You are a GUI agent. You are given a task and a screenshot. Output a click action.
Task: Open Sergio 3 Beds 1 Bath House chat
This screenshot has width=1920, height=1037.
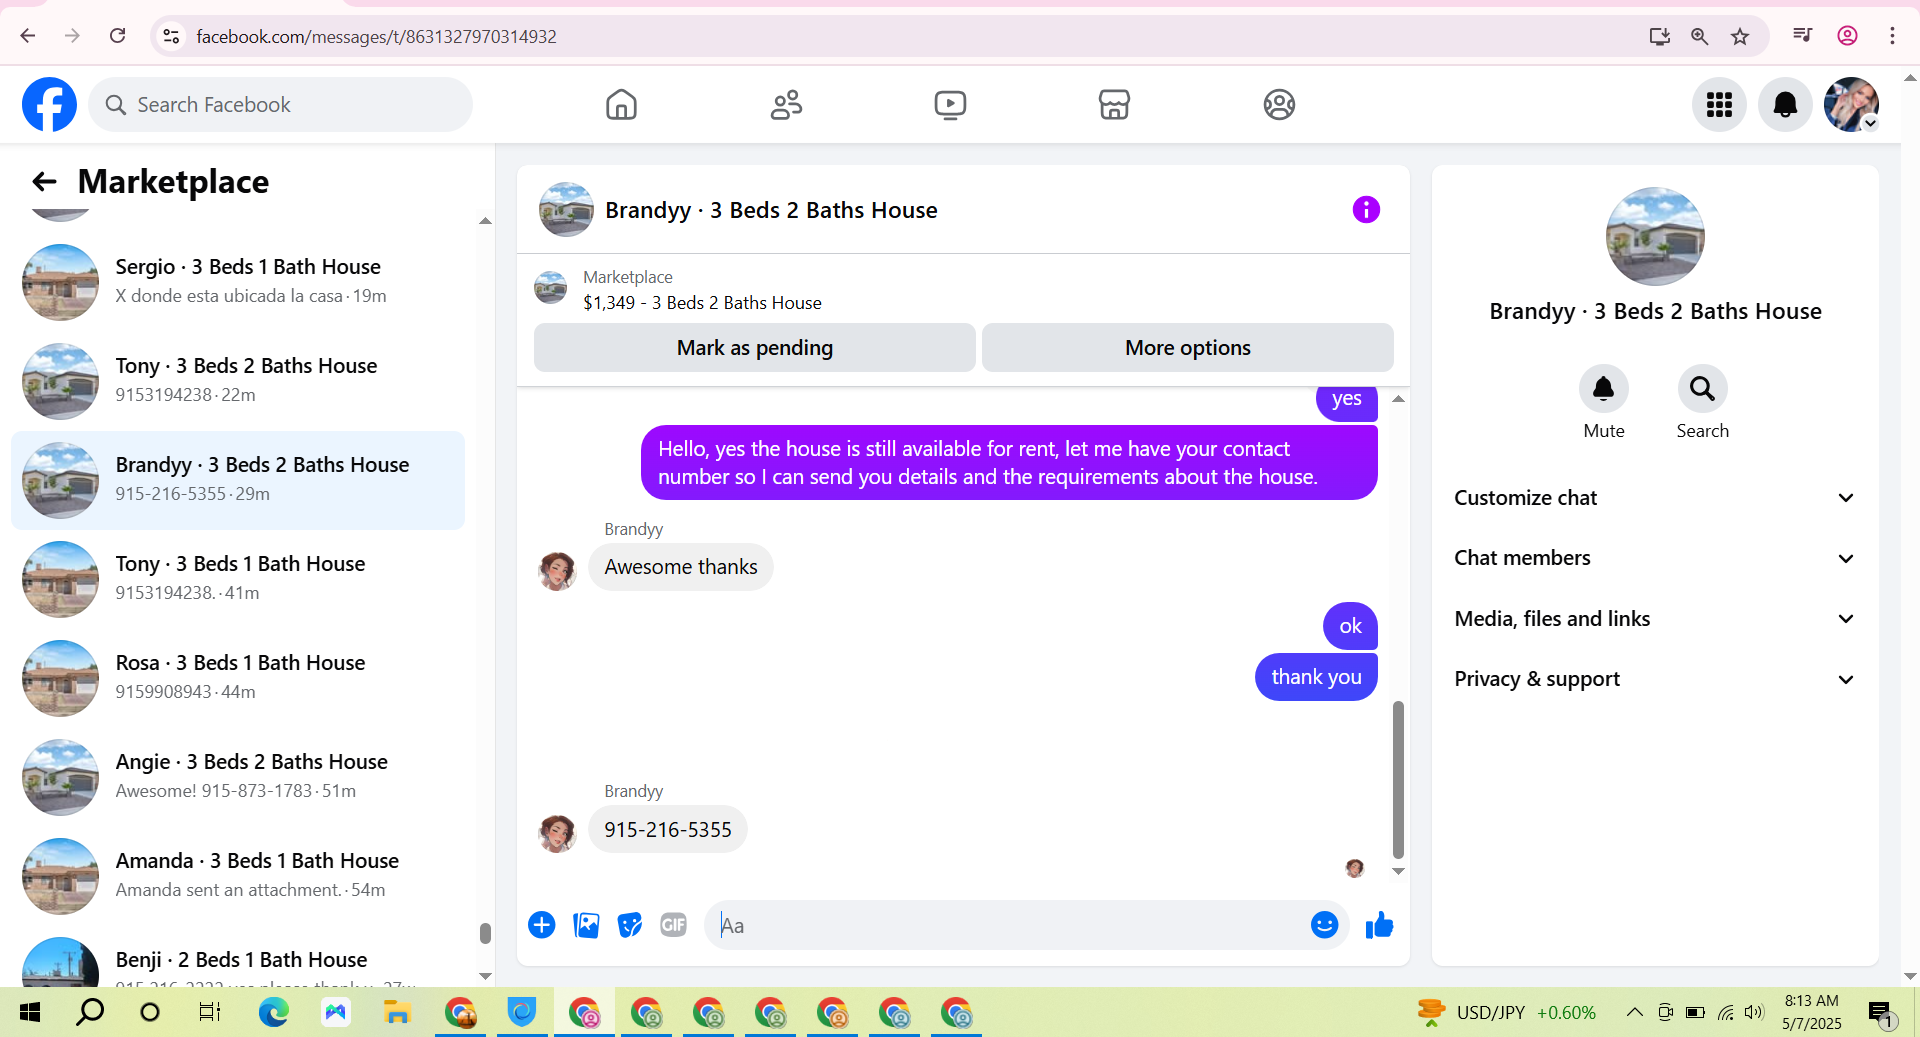point(238,282)
